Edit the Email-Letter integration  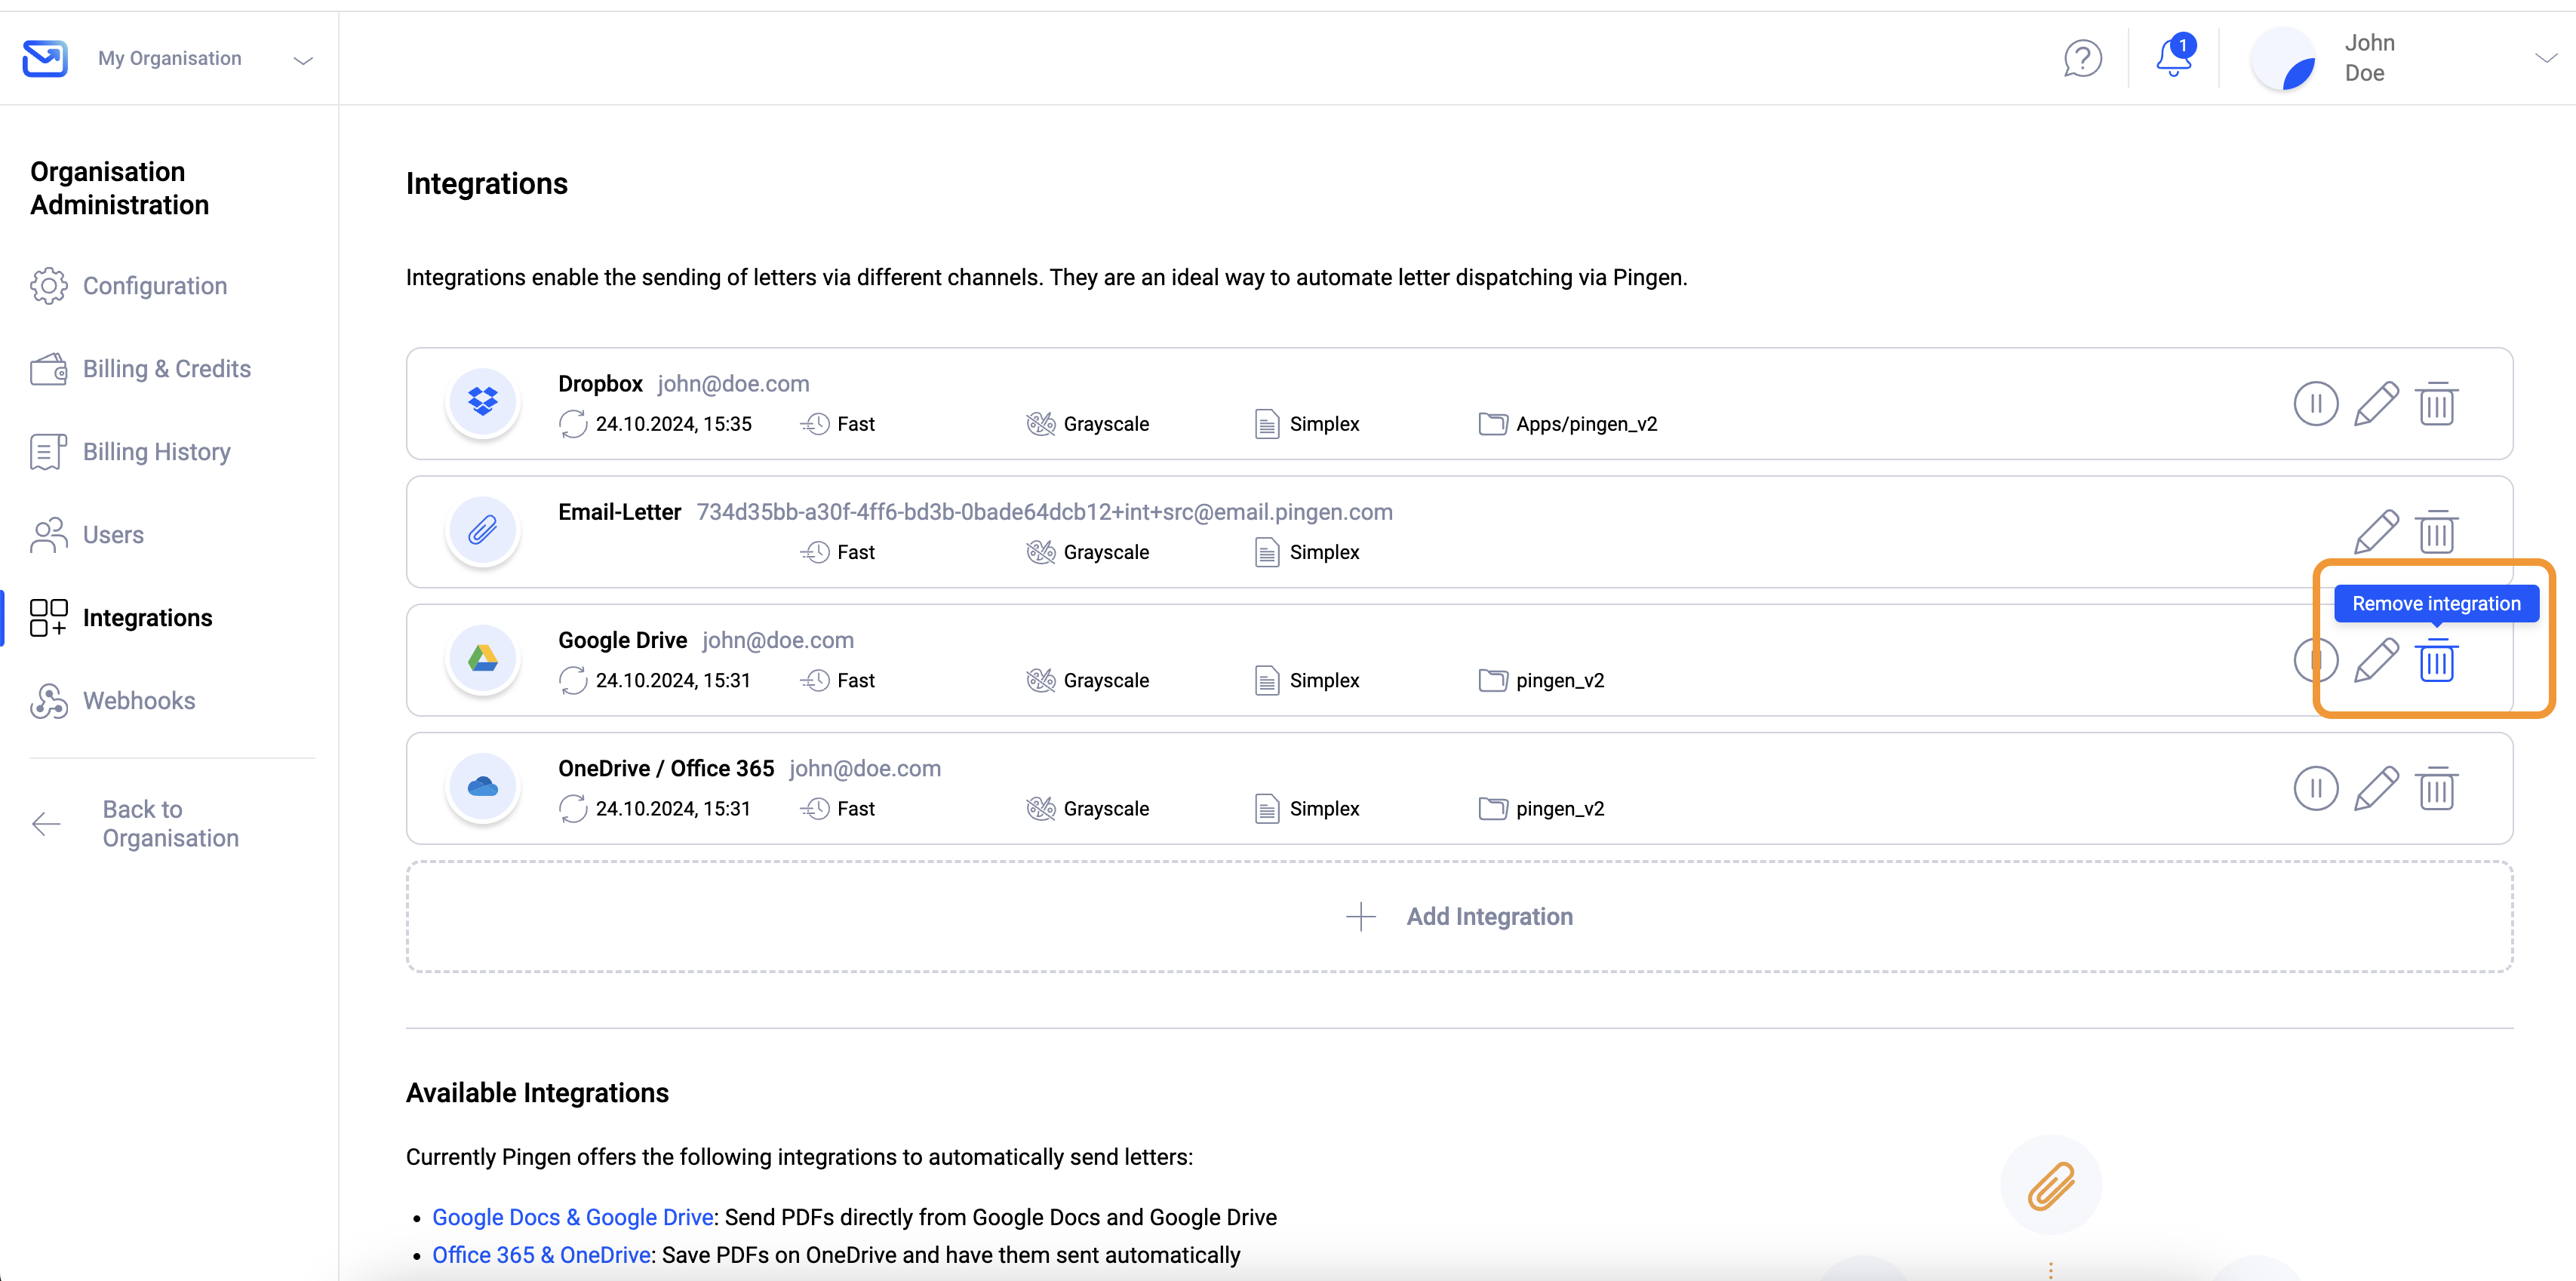tap(2376, 532)
